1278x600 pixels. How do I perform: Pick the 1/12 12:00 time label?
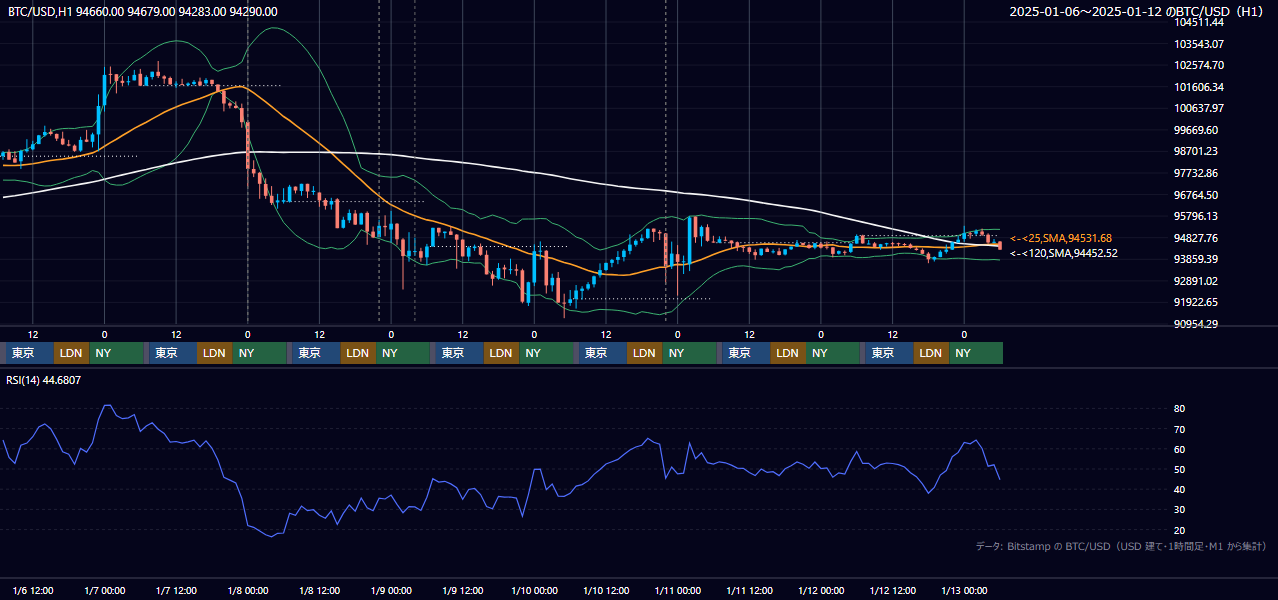click(893, 591)
